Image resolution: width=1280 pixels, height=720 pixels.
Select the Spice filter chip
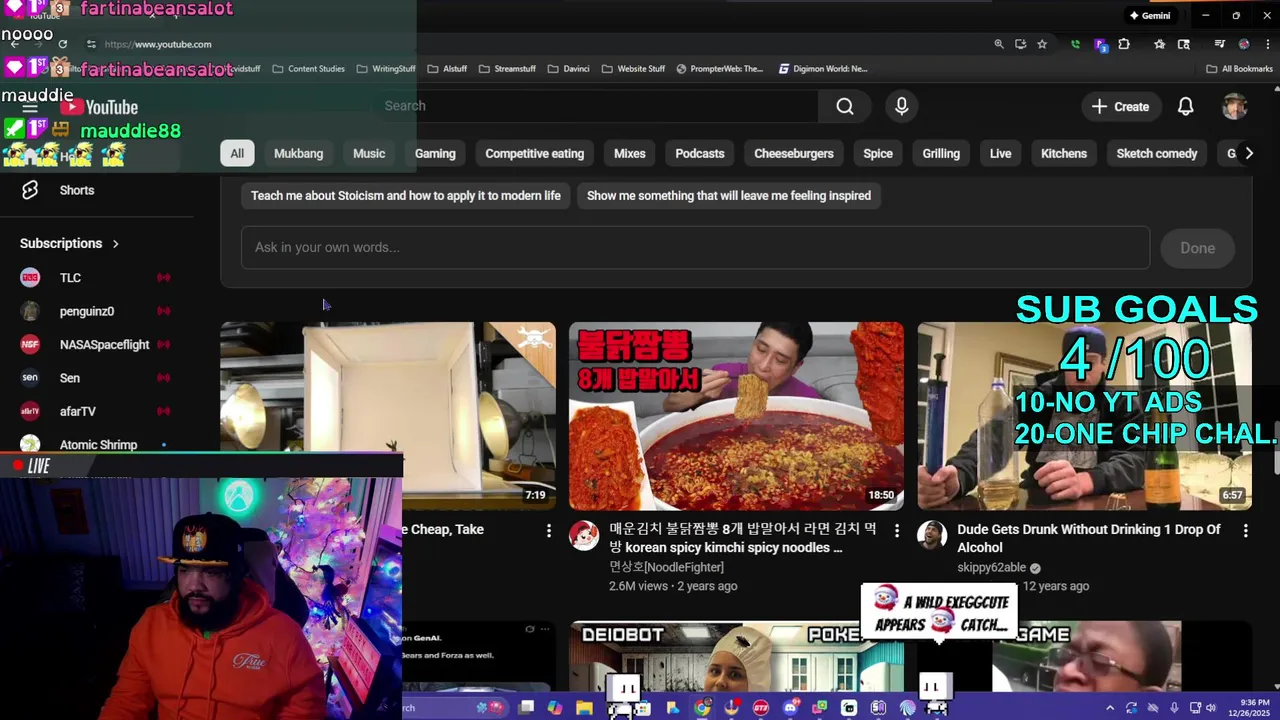878,153
